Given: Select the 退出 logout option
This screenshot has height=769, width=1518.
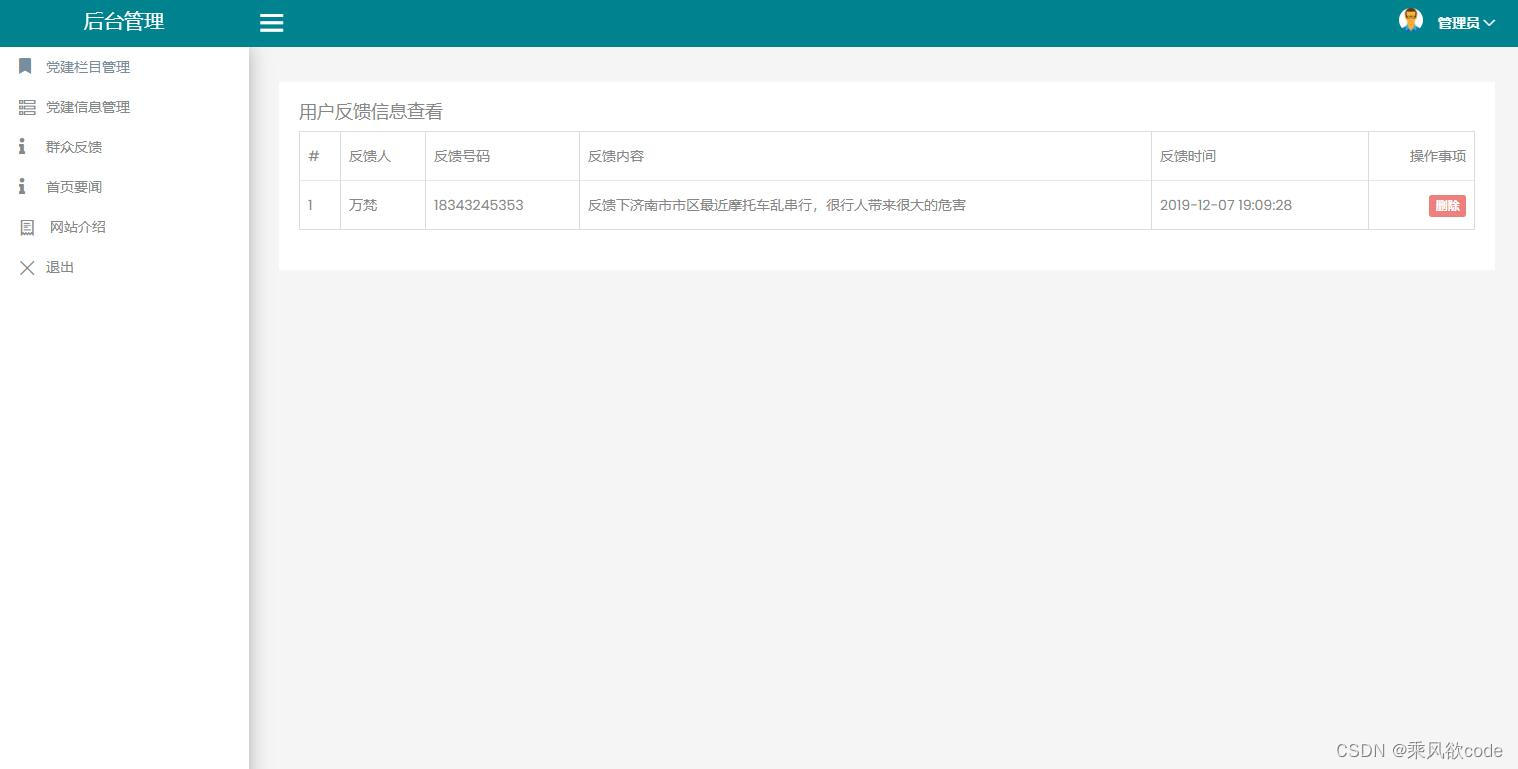Looking at the screenshot, I should click(x=59, y=267).
